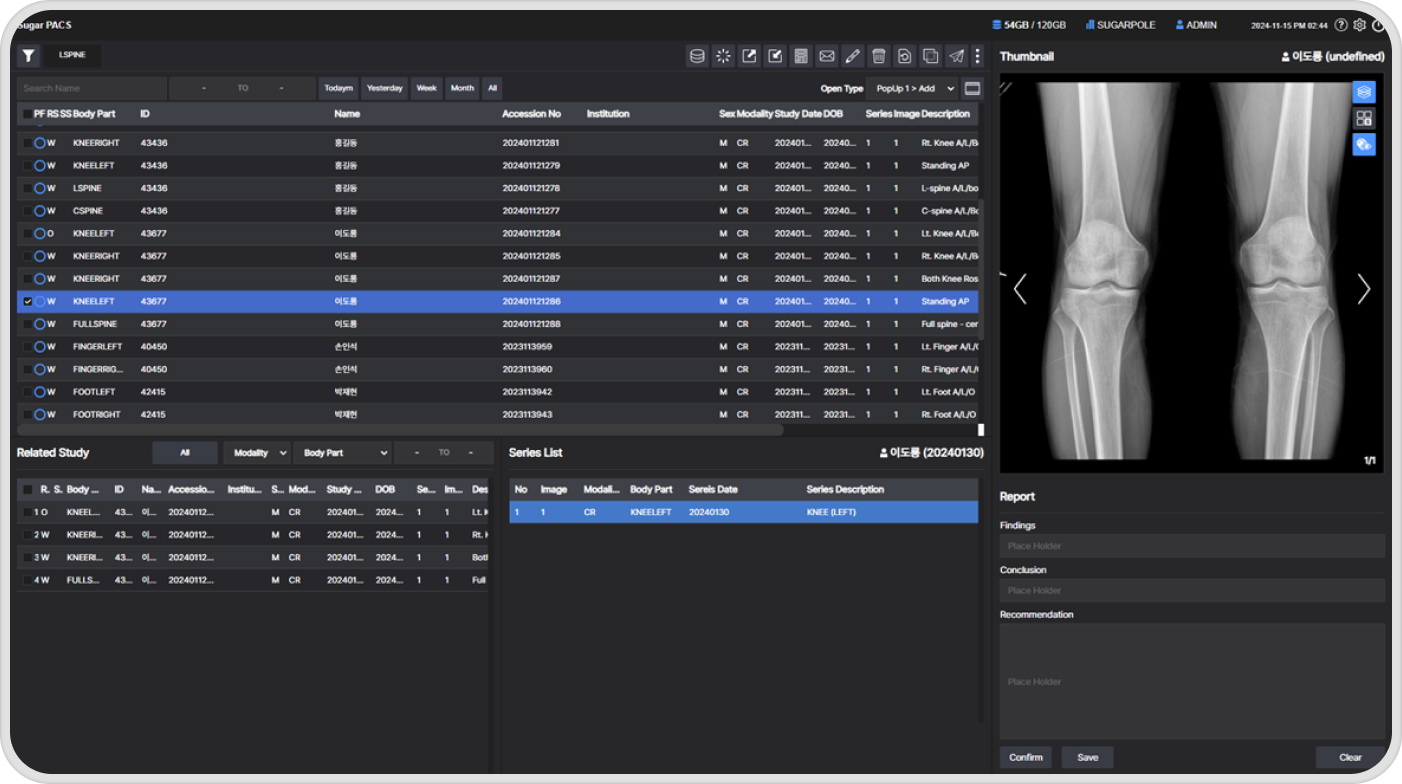Click the envelope mail icon
Image resolution: width=1402 pixels, height=784 pixels.
tap(826, 56)
